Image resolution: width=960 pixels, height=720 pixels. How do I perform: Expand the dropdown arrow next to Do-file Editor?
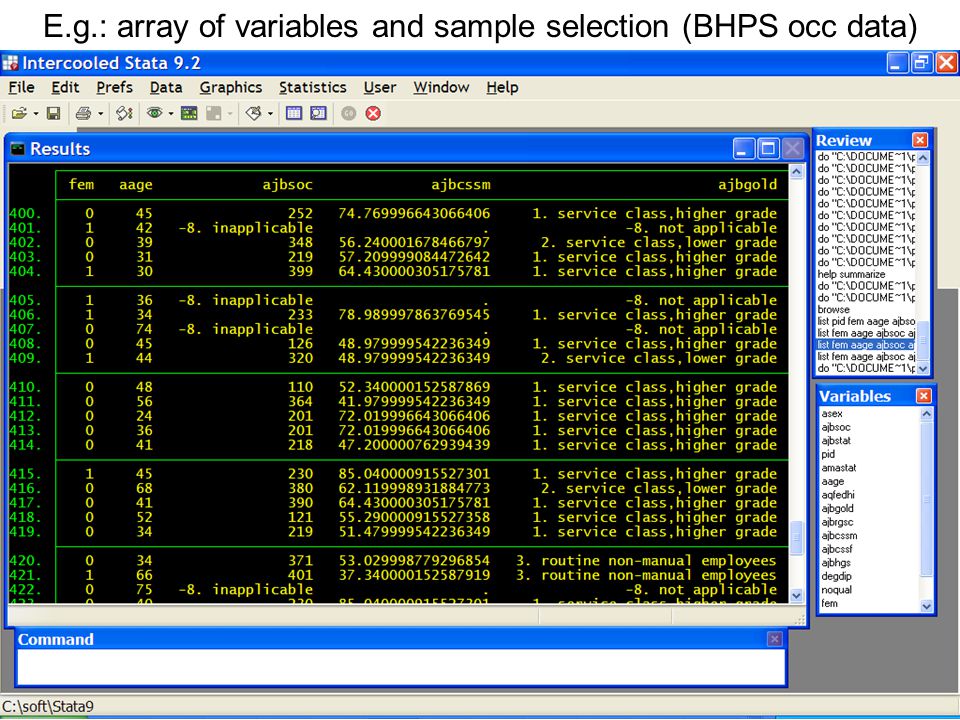tap(270, 114)
